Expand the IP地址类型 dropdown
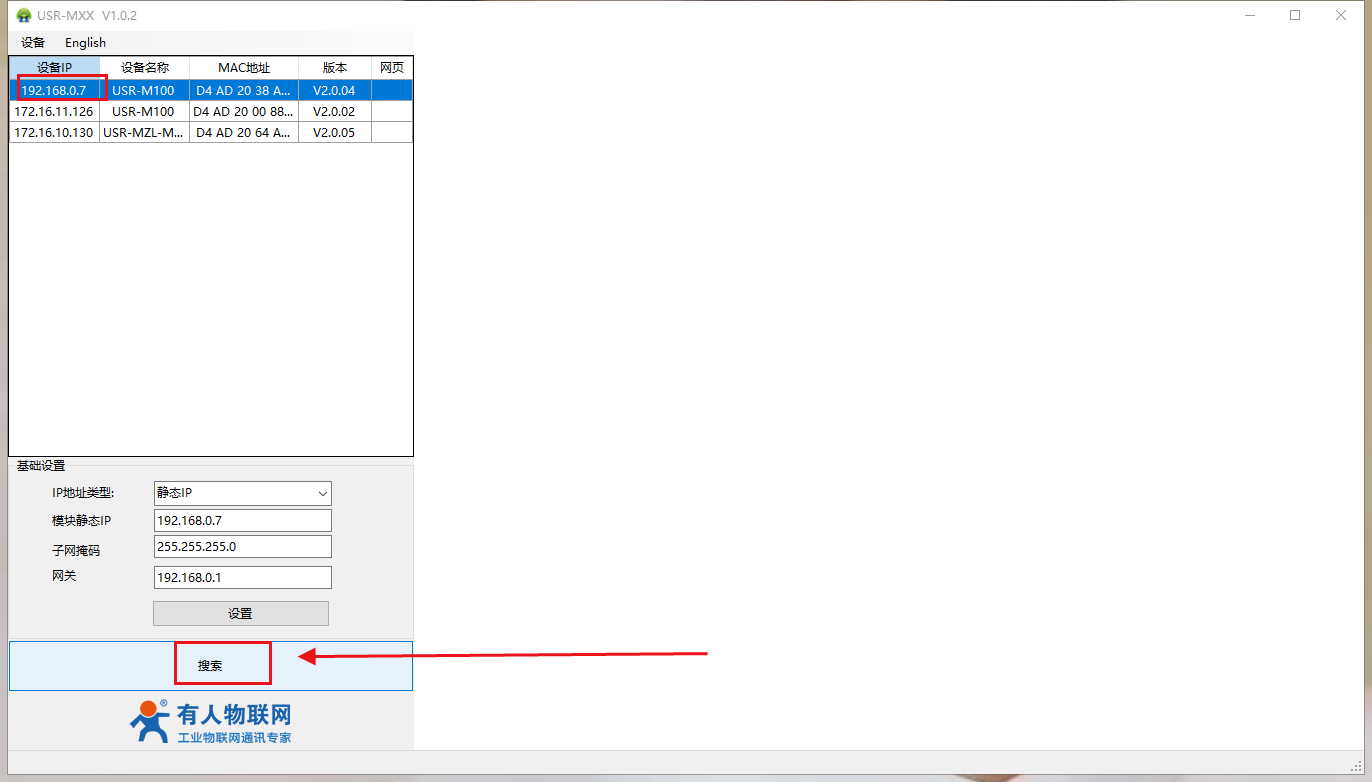The width and height of the screenshot is (1372, 782). (x=243, y=493)
